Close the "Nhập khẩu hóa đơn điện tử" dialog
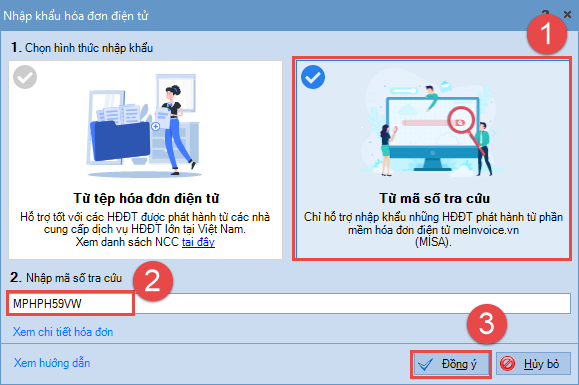 tap(568, 14)
